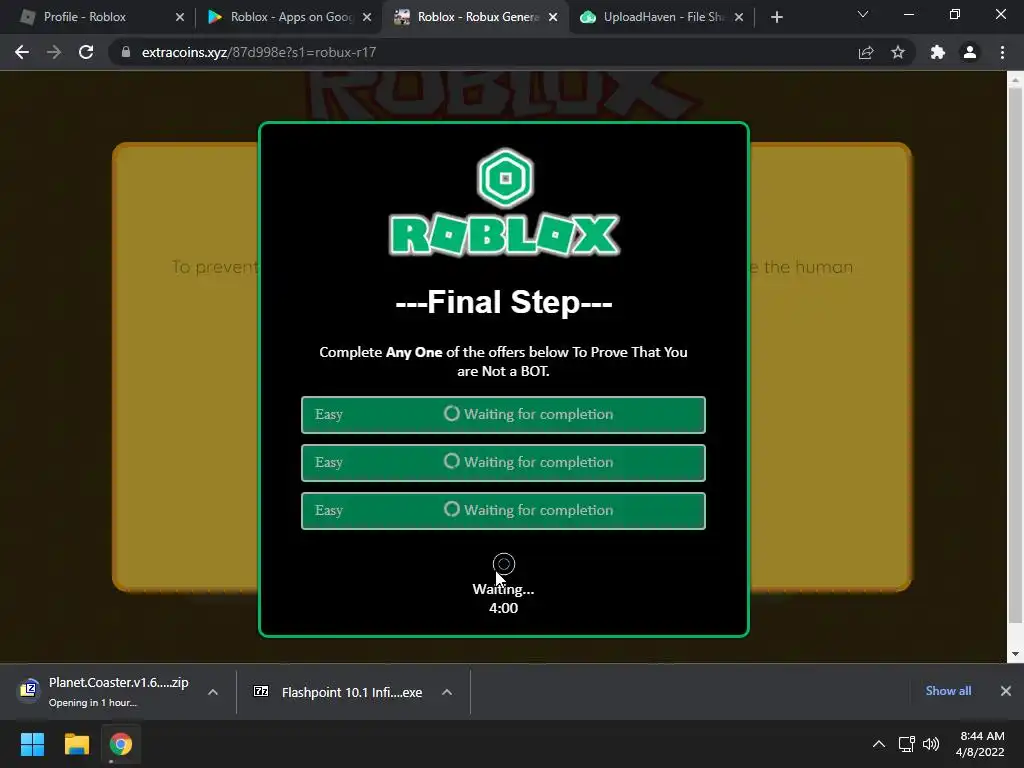
Task: Expand options for Planet.Coaster zip download
Action: coord(213,692)
